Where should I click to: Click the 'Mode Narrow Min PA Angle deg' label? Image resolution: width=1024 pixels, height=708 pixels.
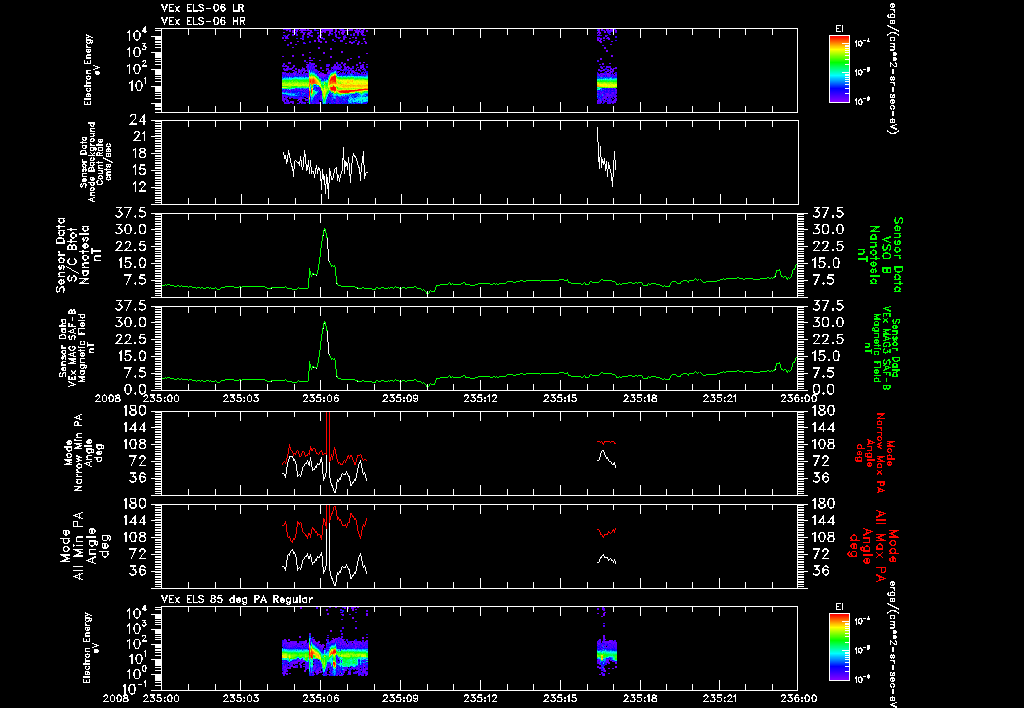point(83,452)
